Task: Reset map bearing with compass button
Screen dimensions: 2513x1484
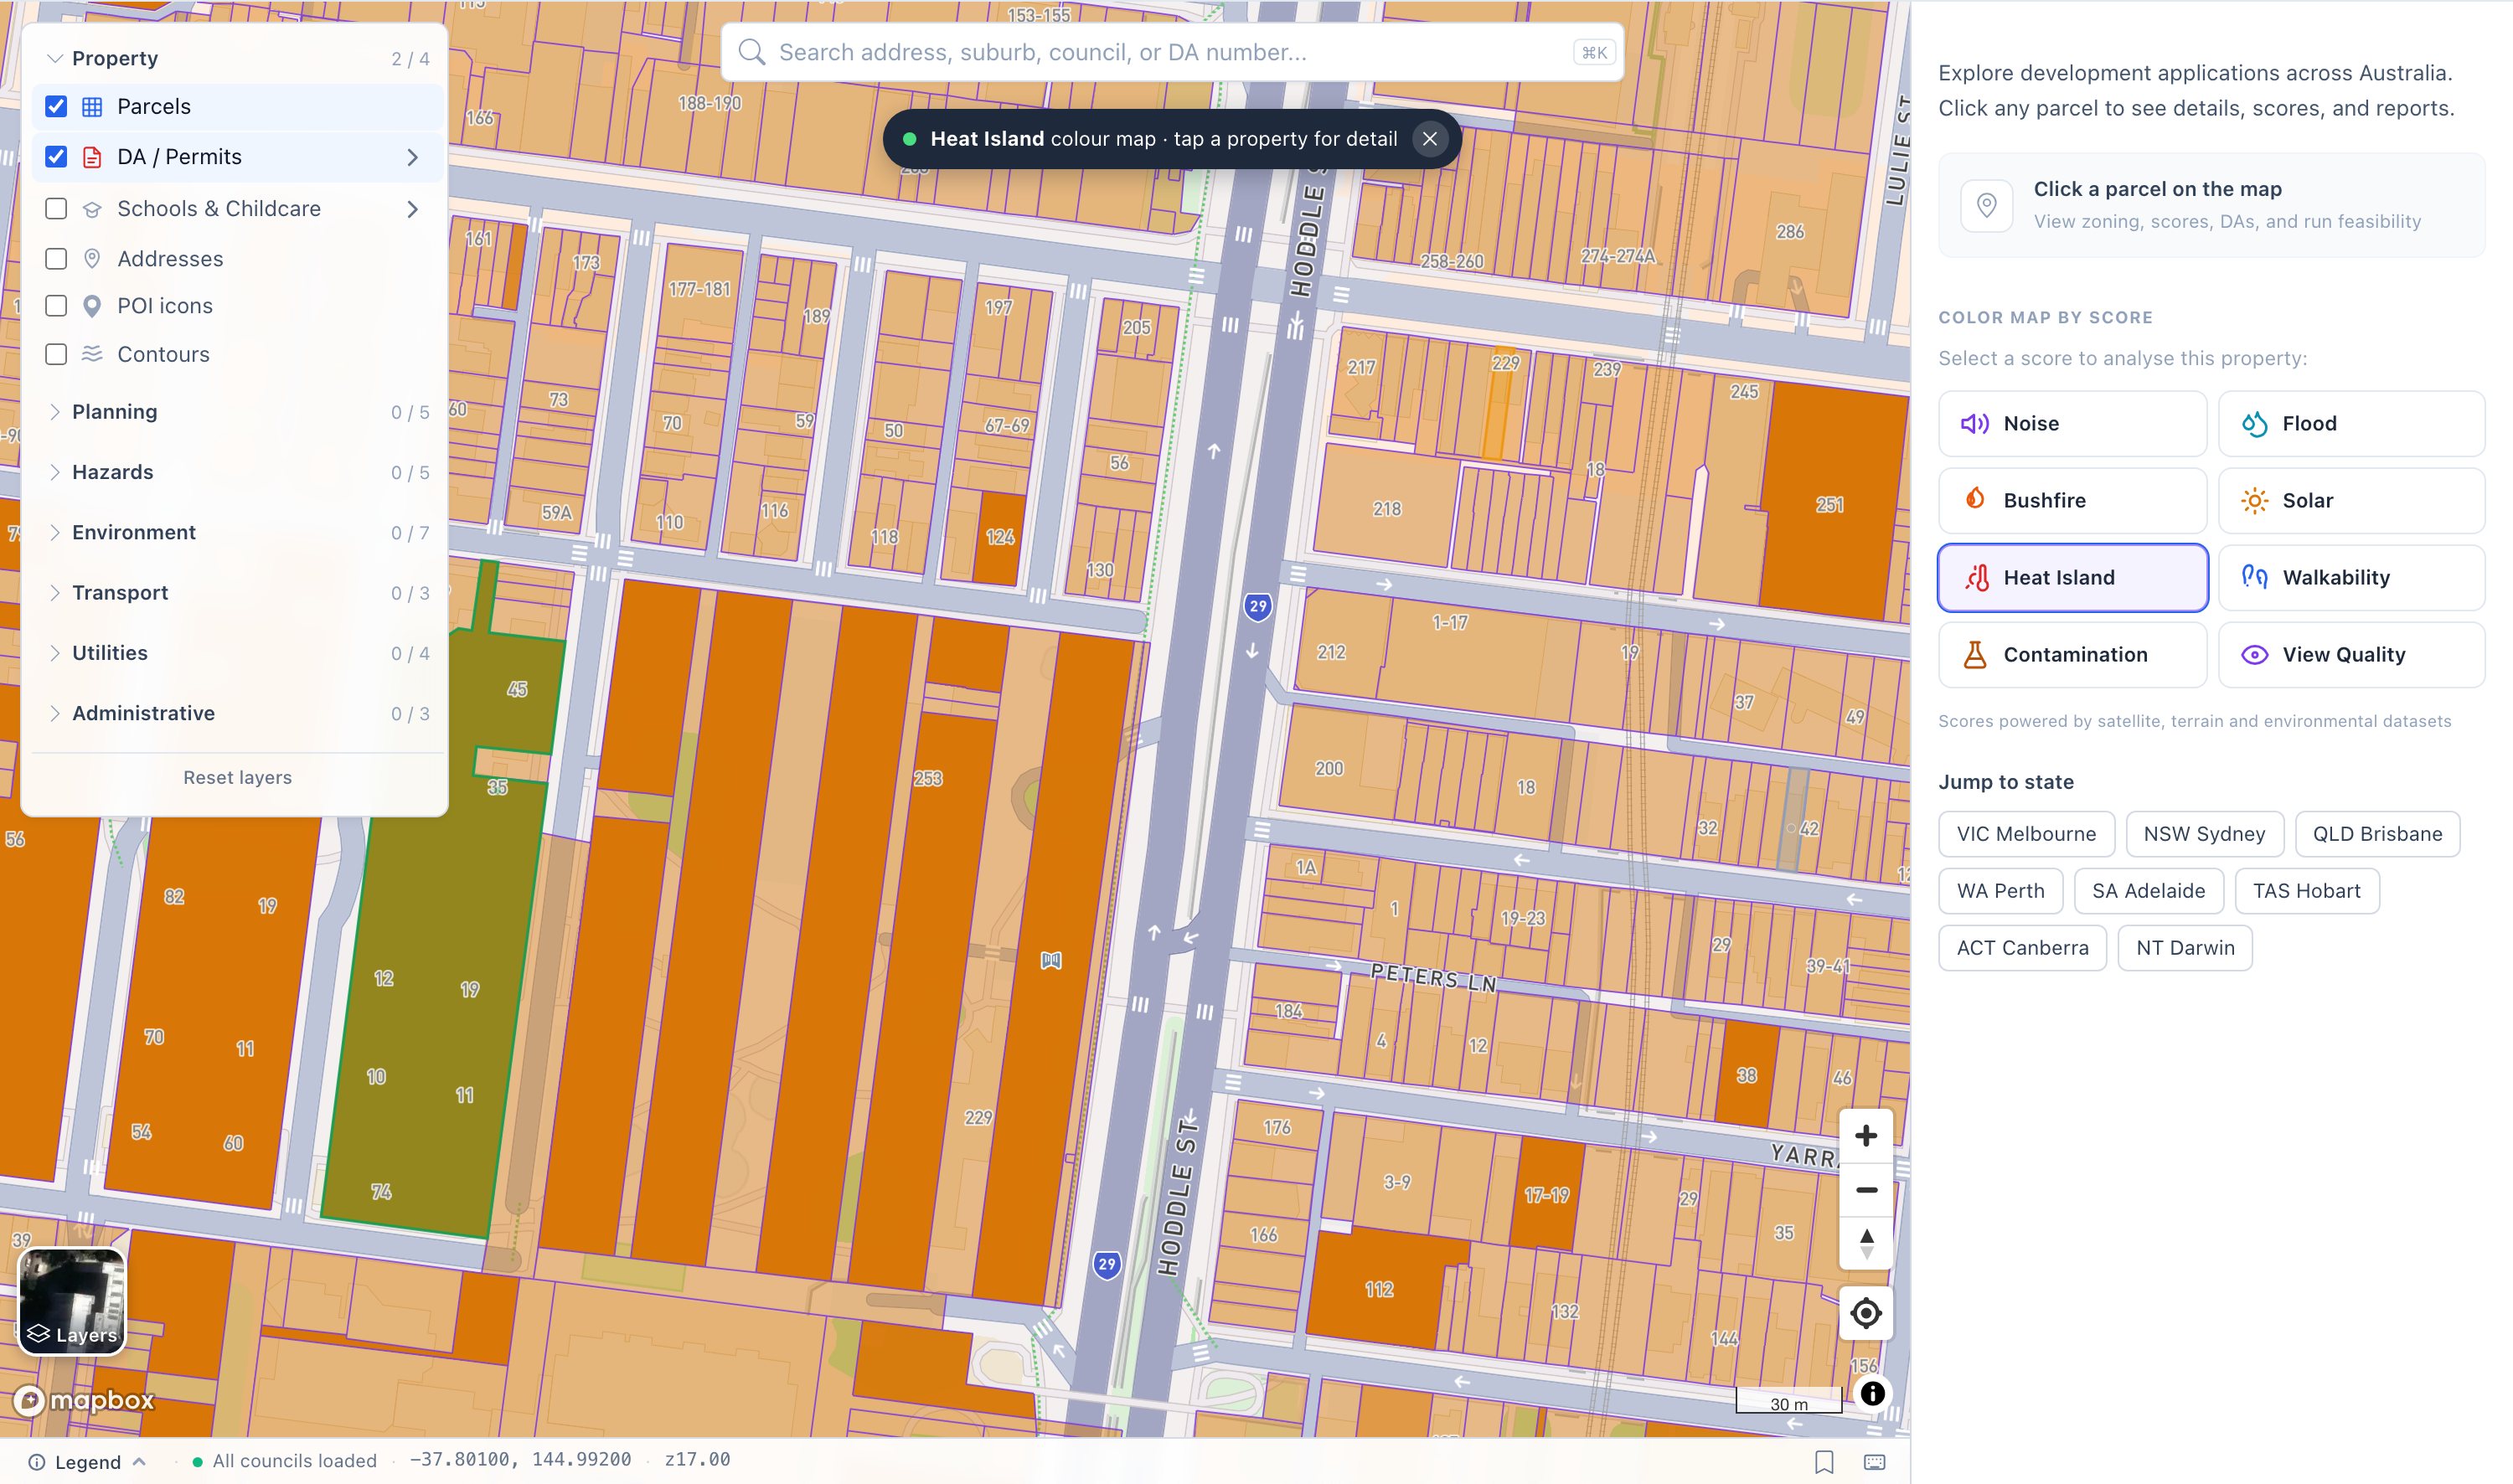Action: [x=1866, y=1244]
